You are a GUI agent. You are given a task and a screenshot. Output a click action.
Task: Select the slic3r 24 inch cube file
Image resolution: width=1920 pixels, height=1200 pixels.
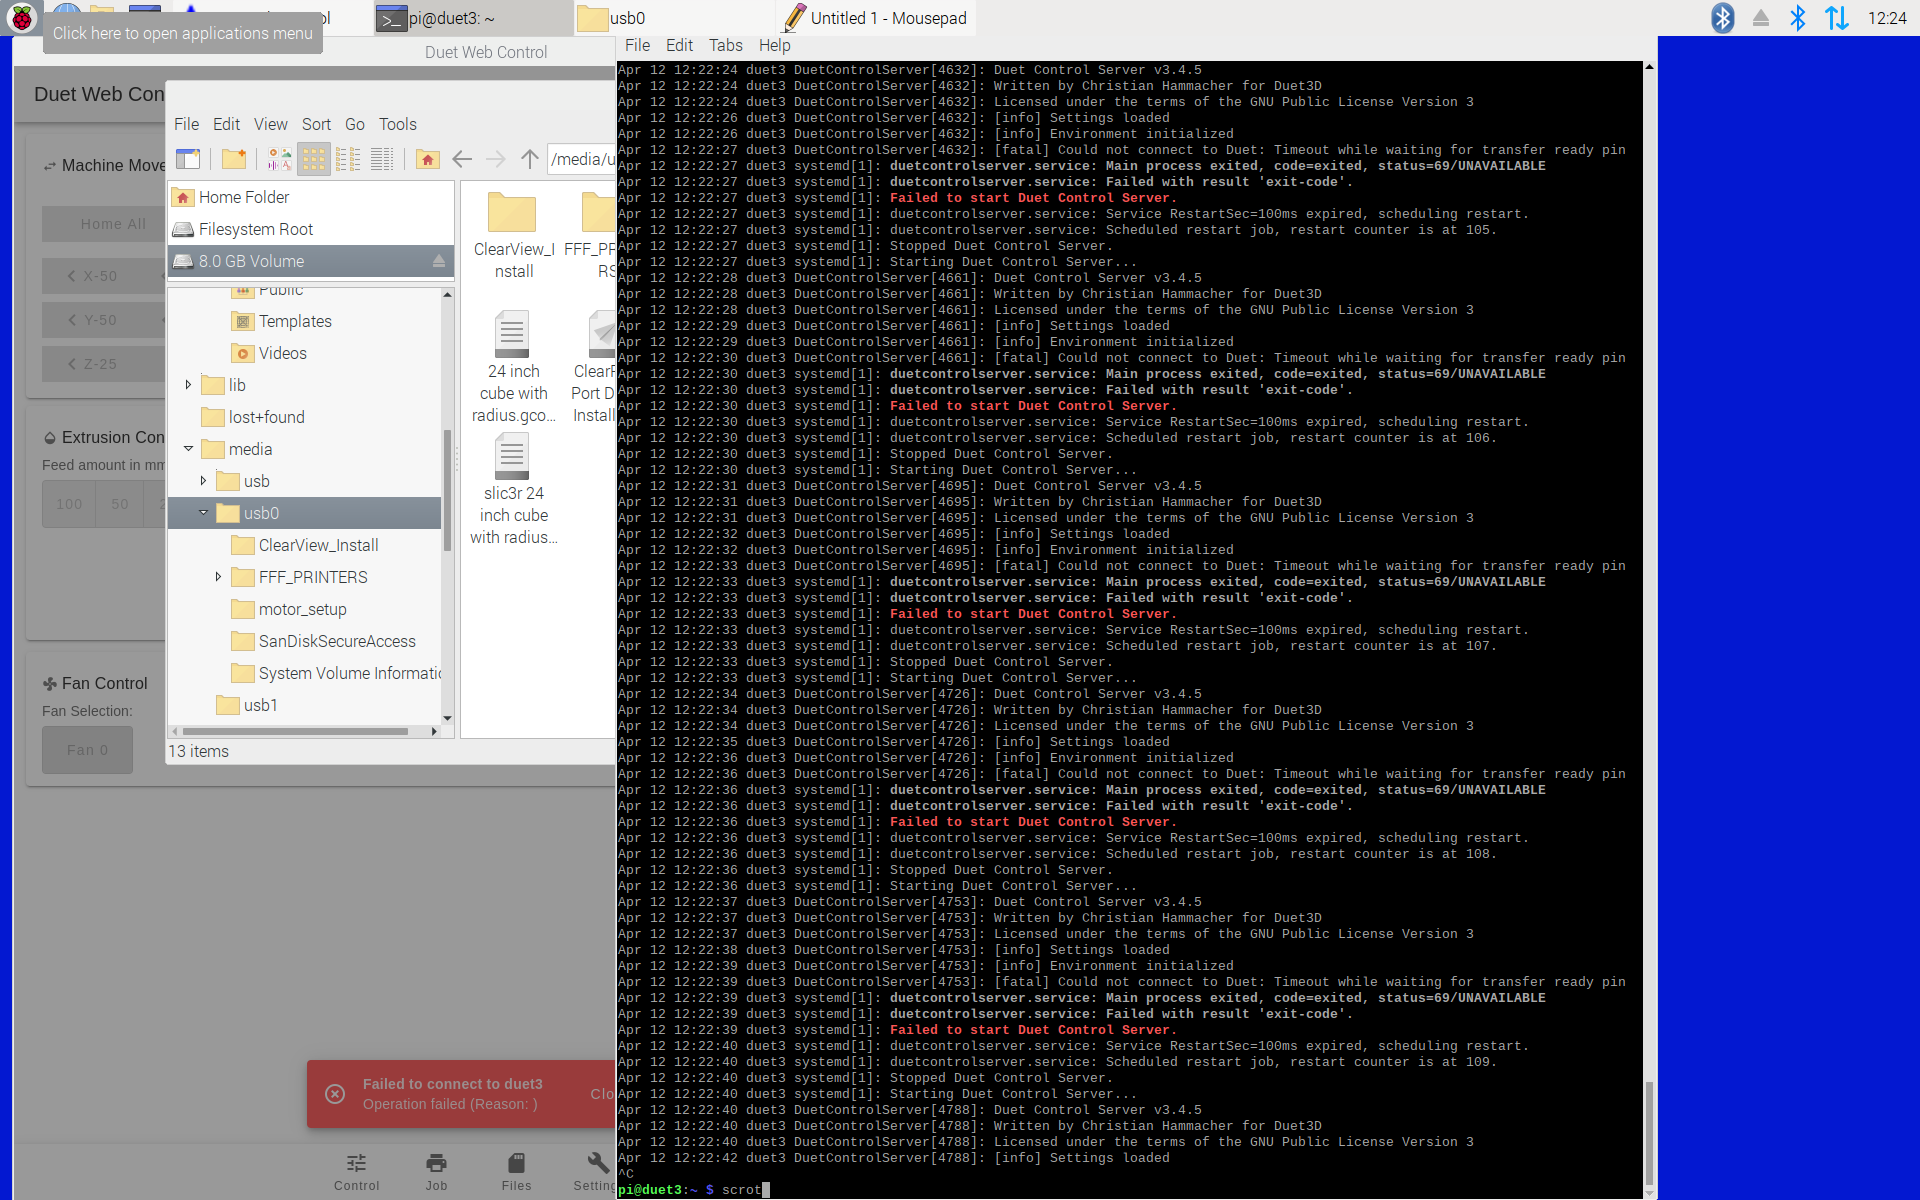(x=513, y=489)
